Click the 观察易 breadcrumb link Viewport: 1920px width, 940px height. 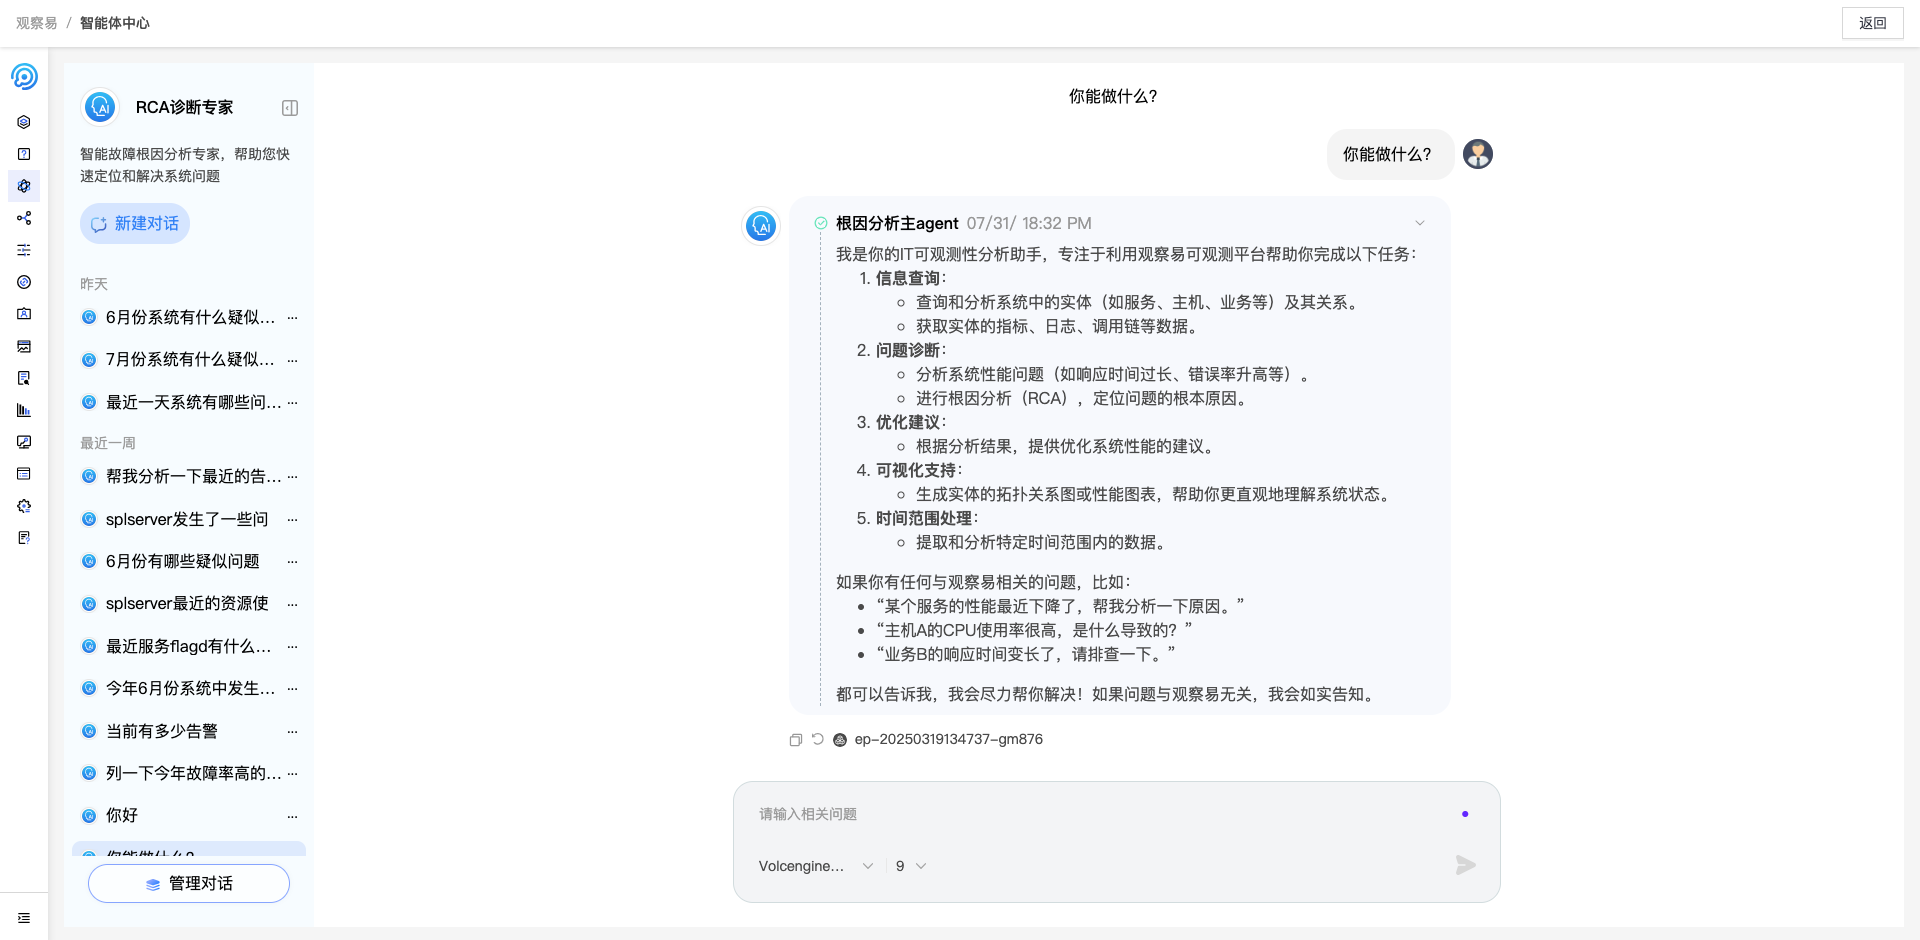[x=37, y=23]
